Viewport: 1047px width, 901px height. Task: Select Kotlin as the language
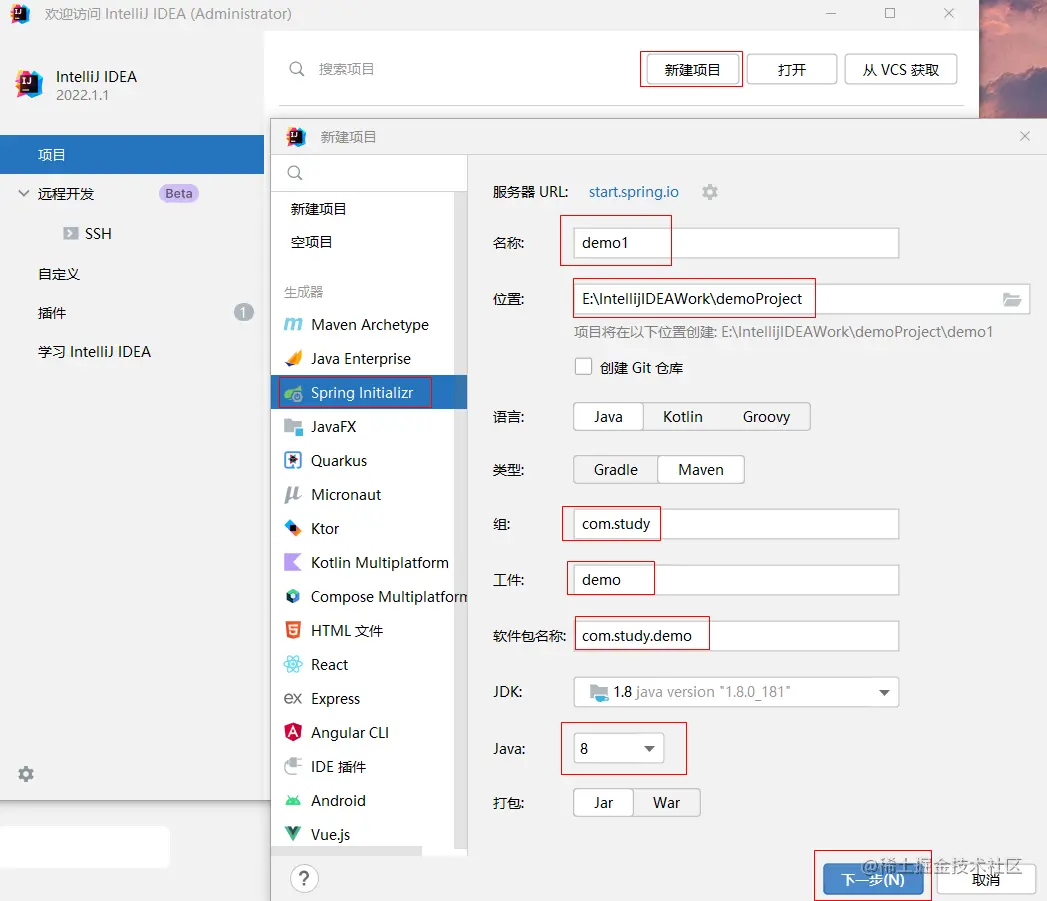click(682, 417)
